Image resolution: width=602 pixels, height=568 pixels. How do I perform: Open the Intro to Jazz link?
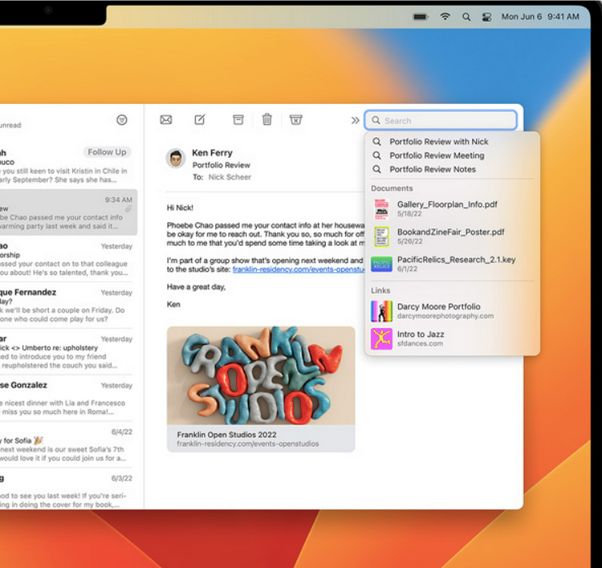452,338
